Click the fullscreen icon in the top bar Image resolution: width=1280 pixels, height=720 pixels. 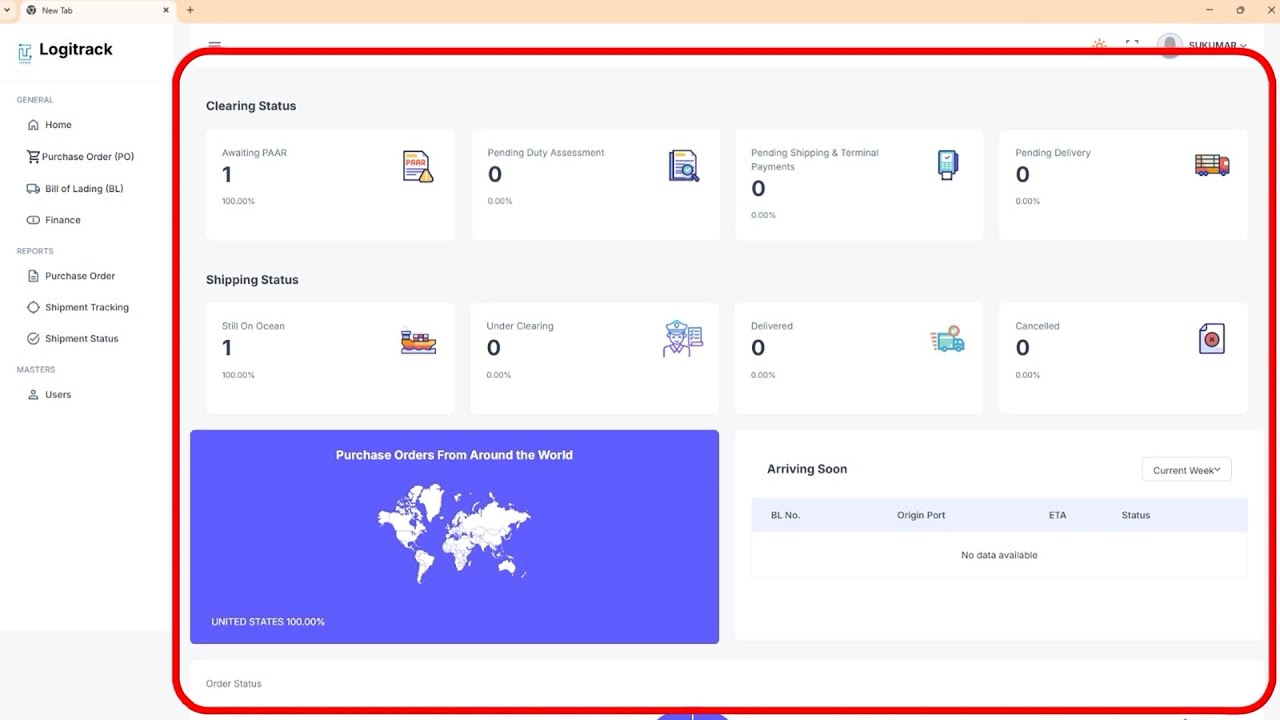point(1132,45)
